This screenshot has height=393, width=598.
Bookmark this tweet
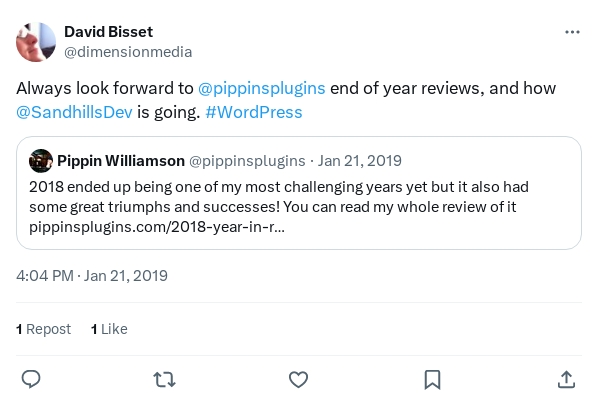pyautogui.click(x=432, y=380)
